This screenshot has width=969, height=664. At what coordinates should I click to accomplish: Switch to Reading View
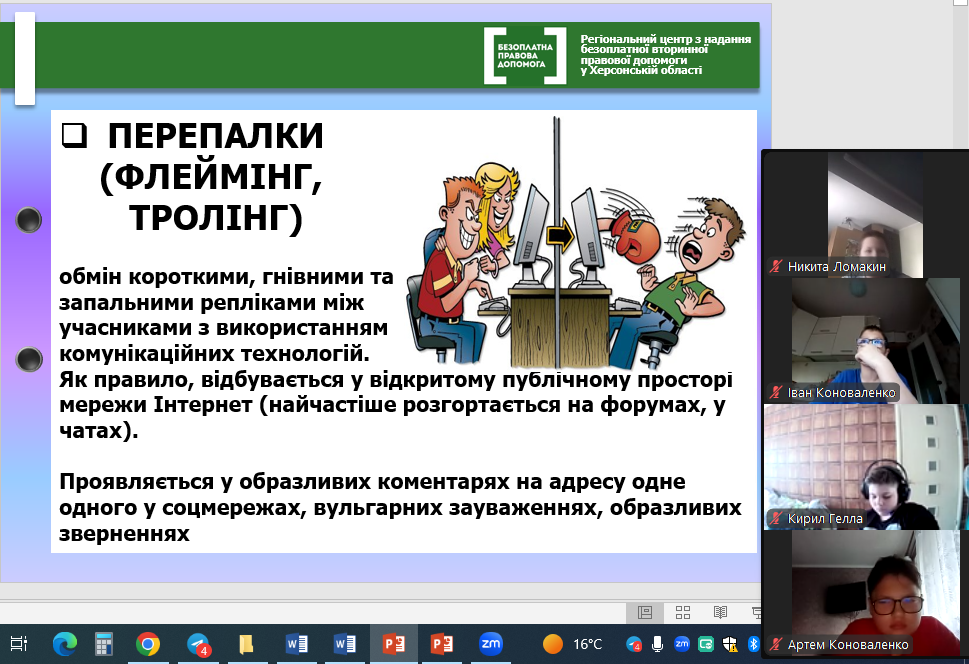pos(720,612)
